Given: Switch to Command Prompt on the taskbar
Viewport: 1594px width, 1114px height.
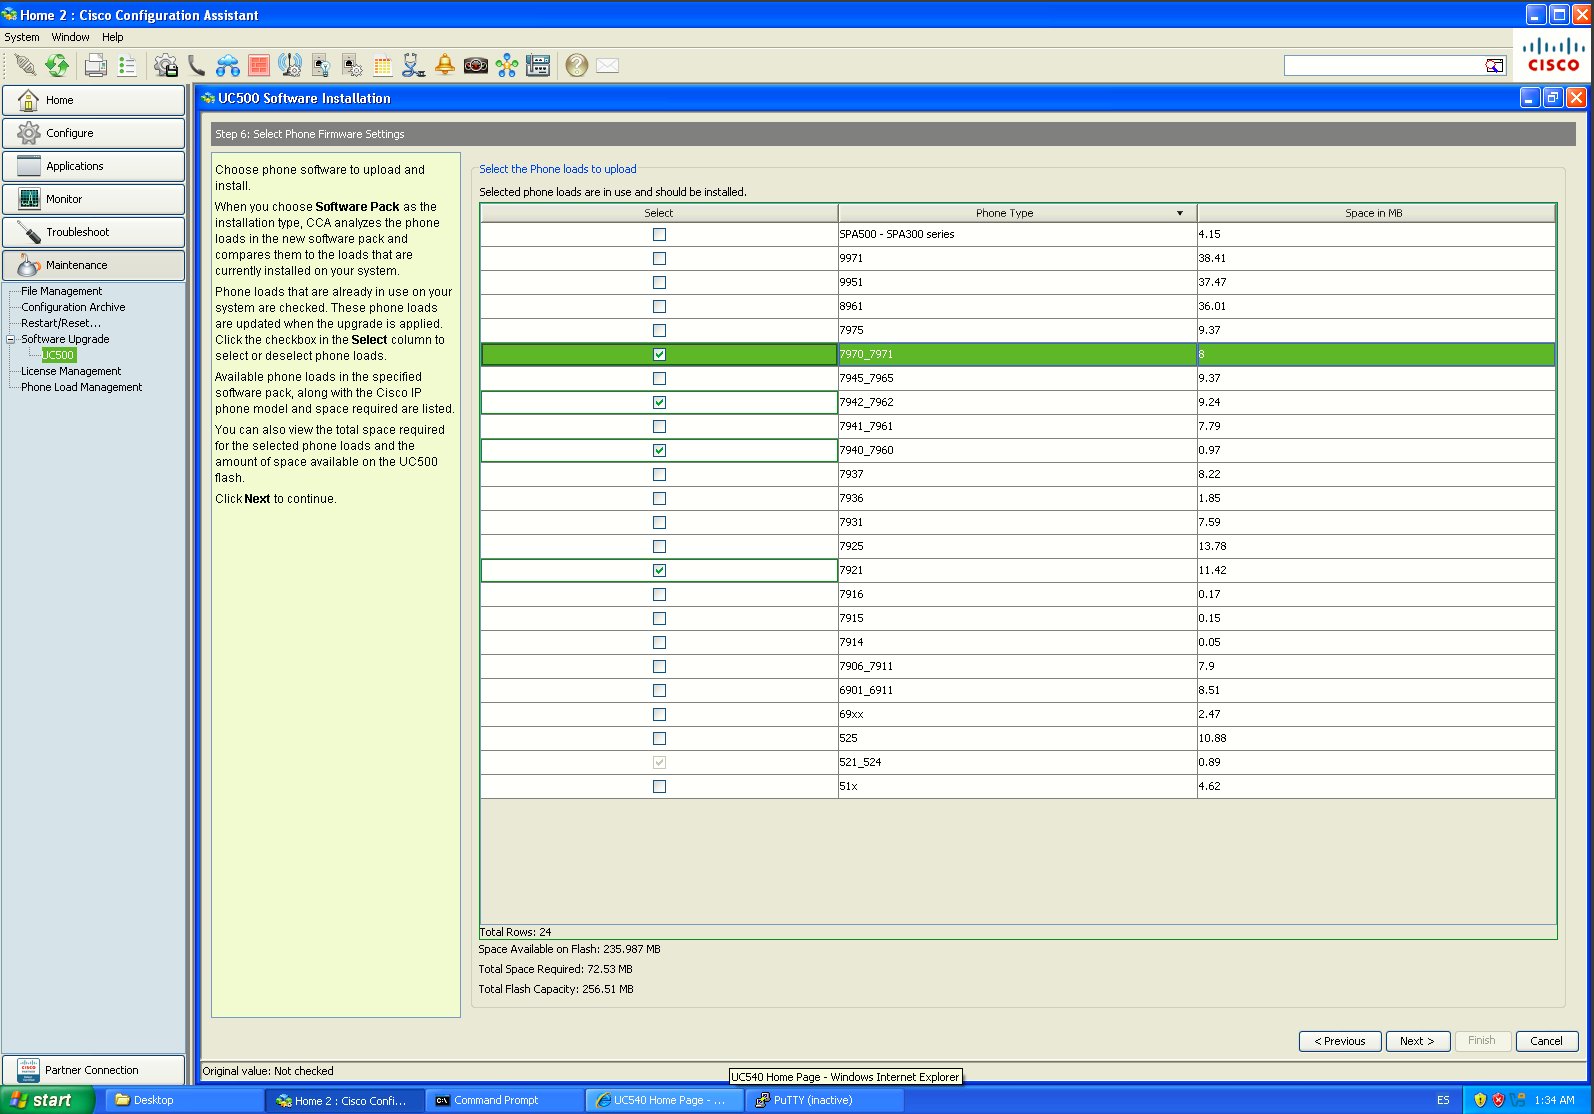Looking at the screenshot, I should click(x=503, y=1100).
